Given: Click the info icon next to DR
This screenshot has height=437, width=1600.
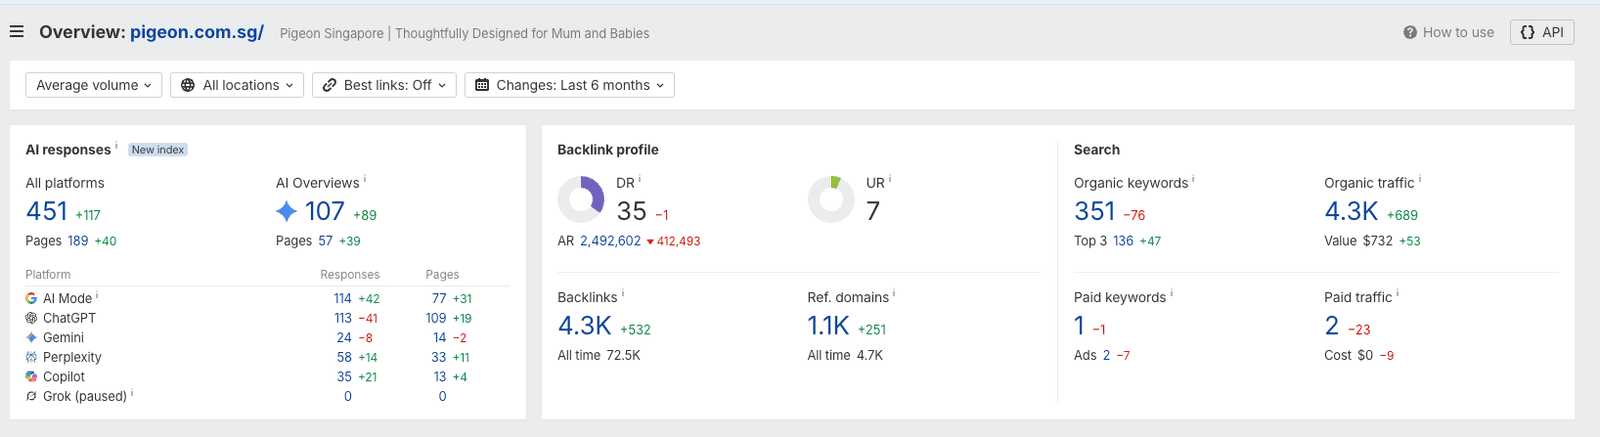Looking at the screenshot, I should (640, 180).
